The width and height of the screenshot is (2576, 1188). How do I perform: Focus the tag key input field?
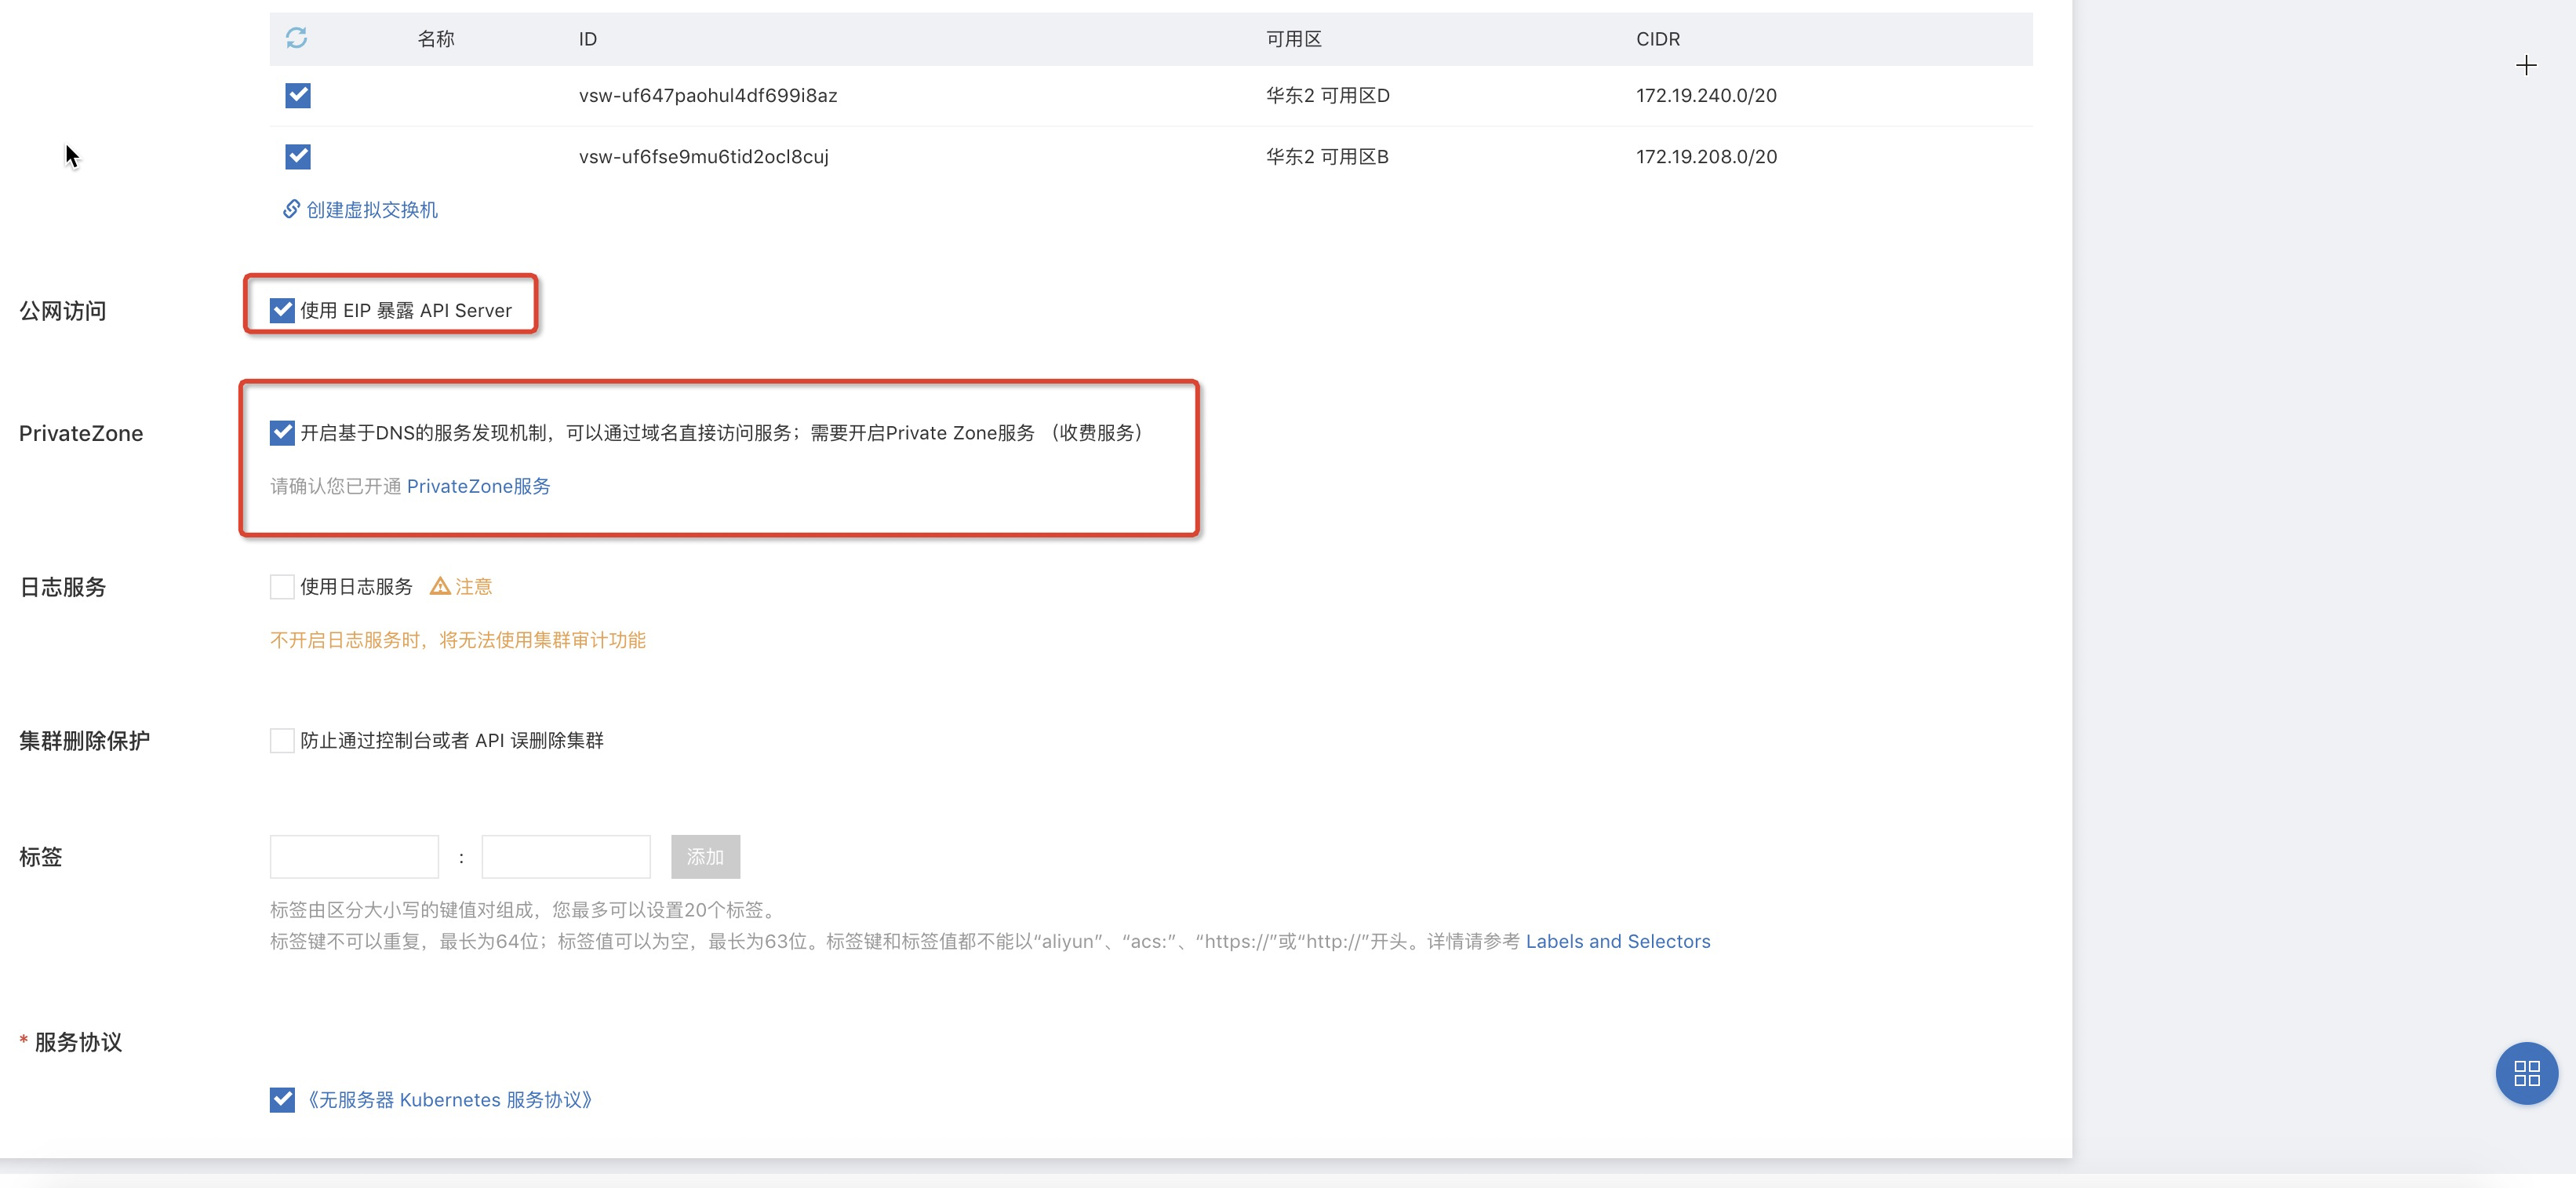(x=354, y=856)
